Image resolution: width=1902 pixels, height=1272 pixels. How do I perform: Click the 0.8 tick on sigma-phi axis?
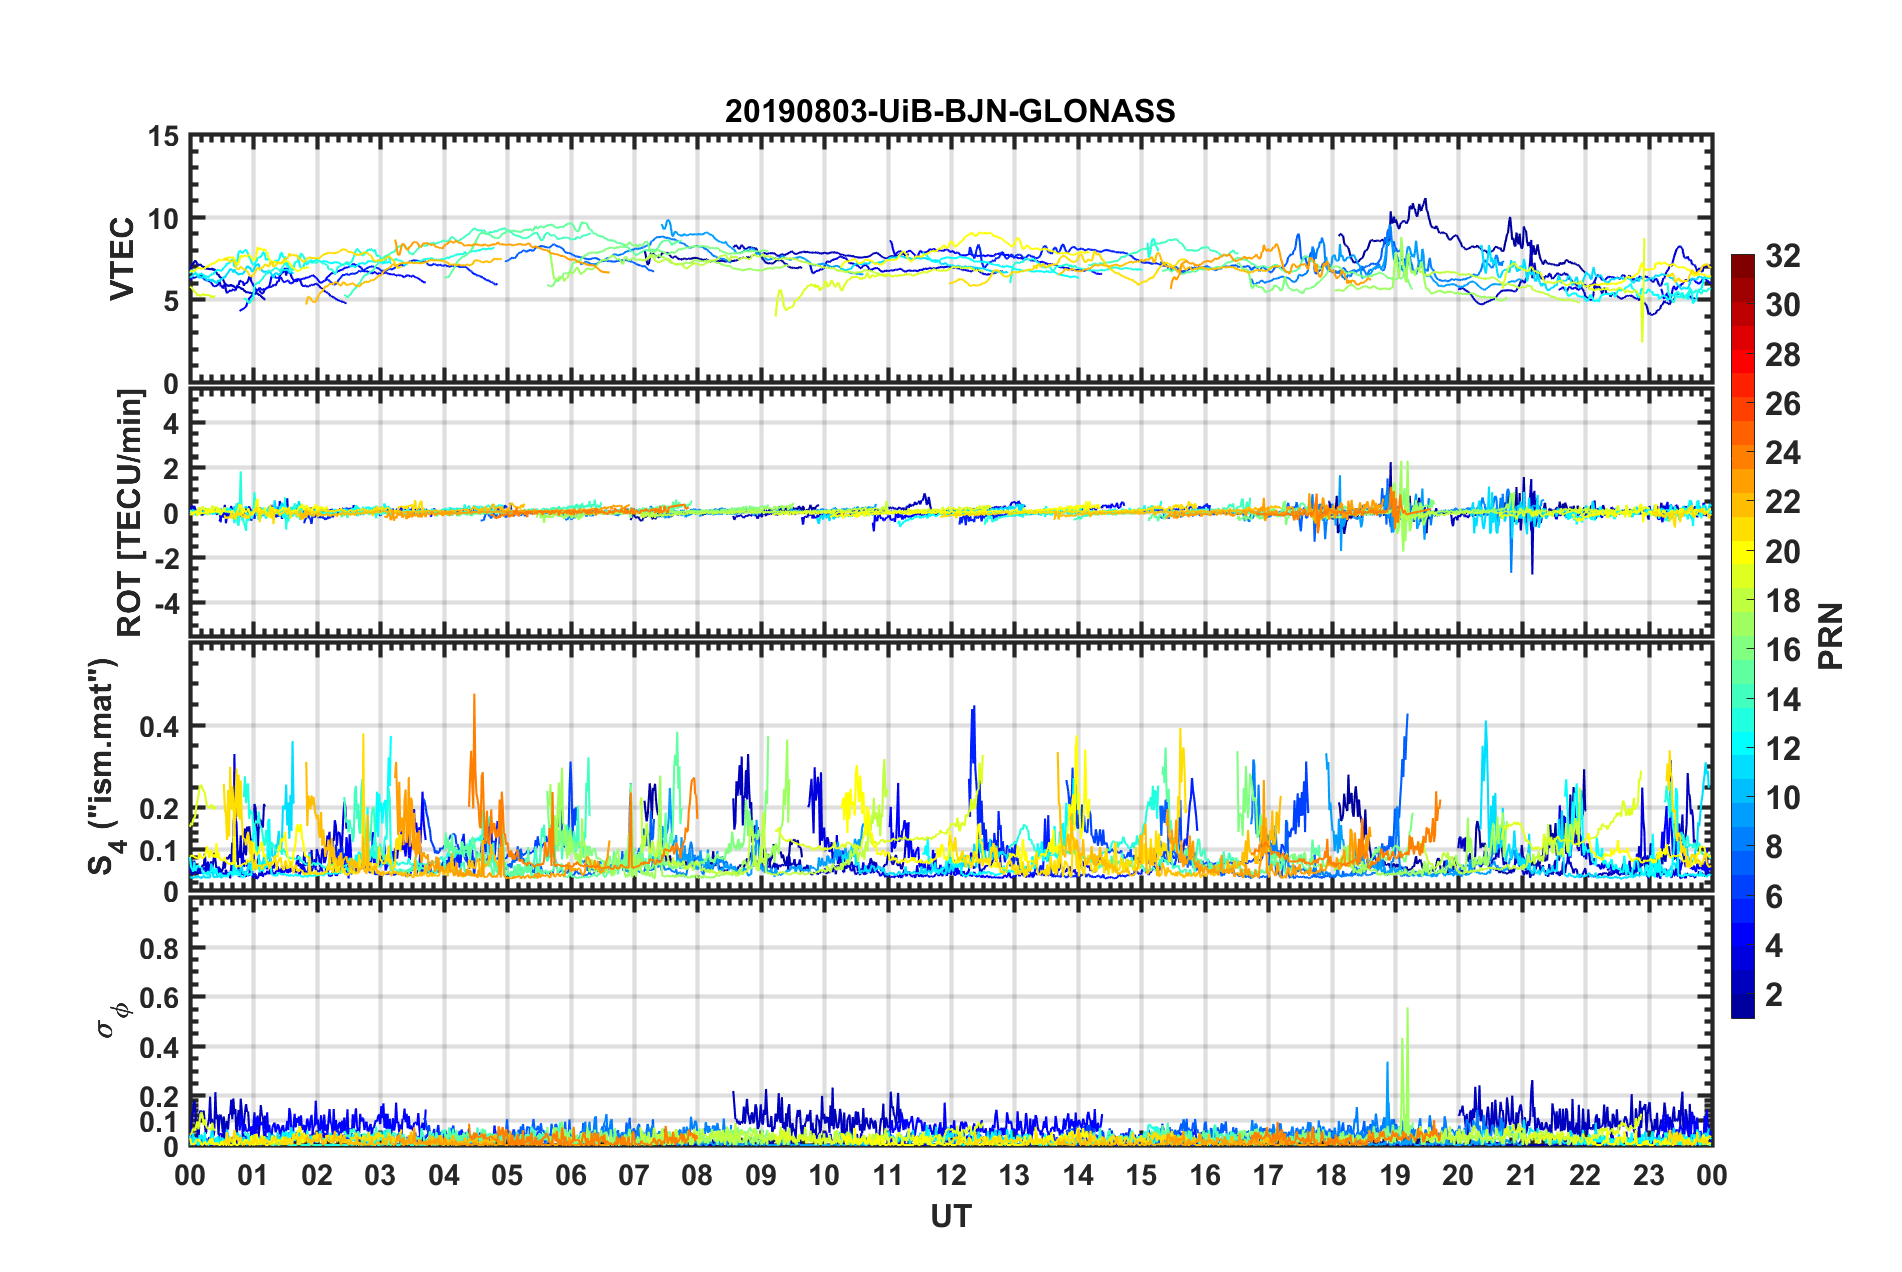pos(159,948)
